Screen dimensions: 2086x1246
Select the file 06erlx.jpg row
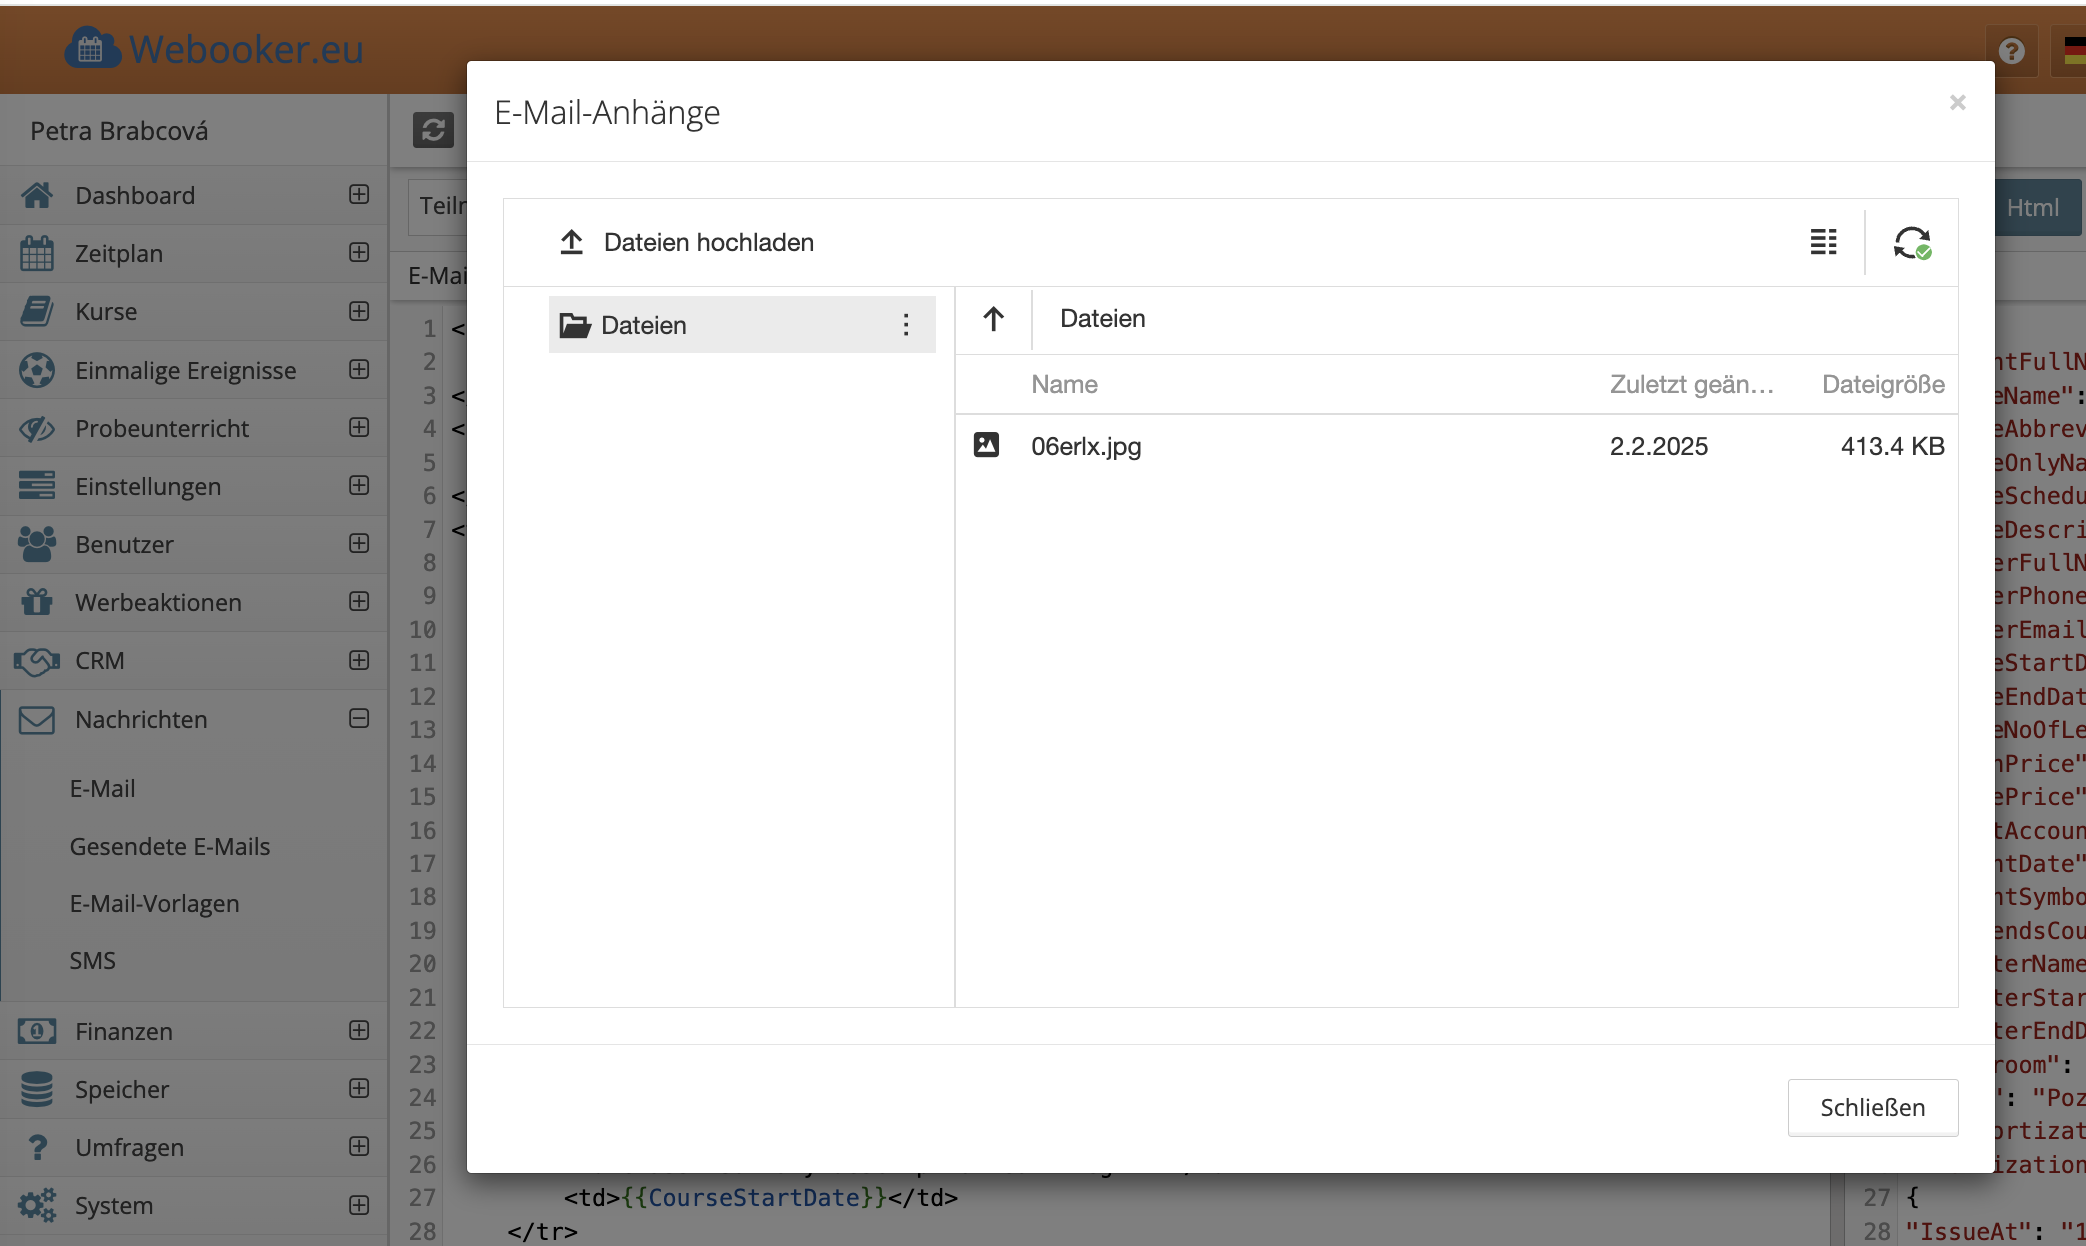tap(1300, 446)
